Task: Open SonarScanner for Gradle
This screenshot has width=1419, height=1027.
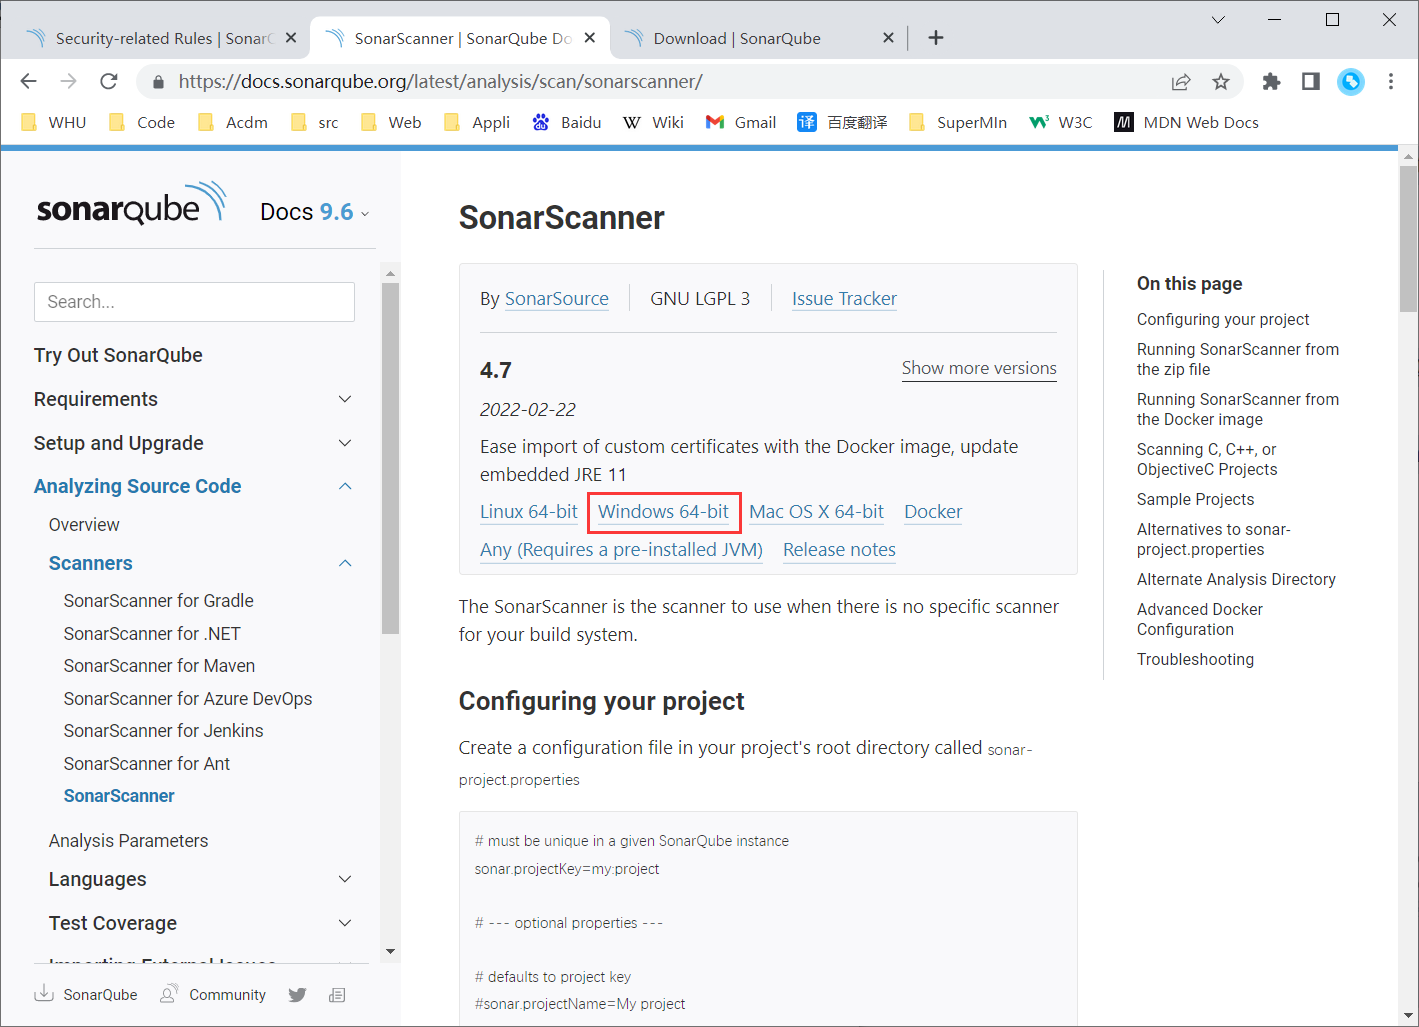Action: point(159,601)
